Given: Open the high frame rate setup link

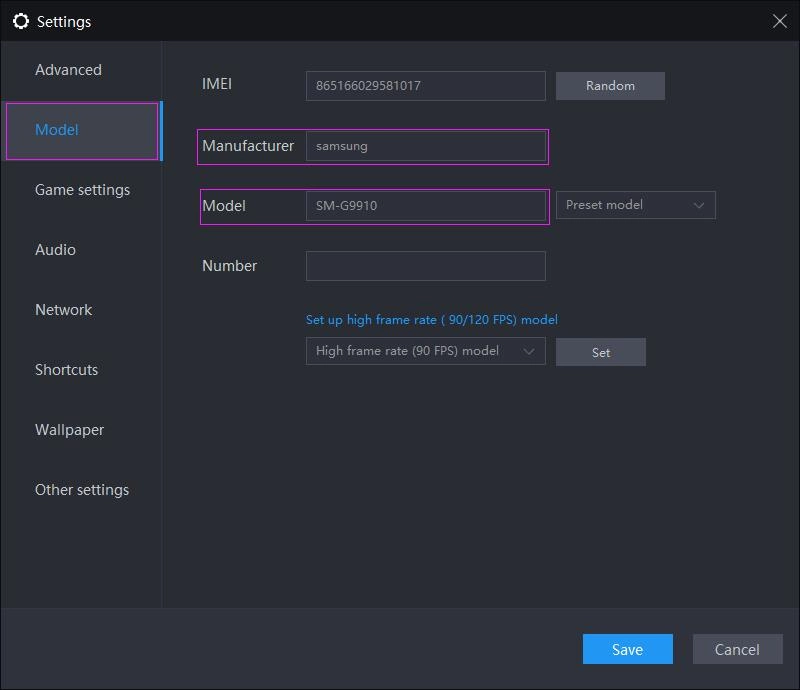Looking at the screenshot, I should (x=434, y=319).
